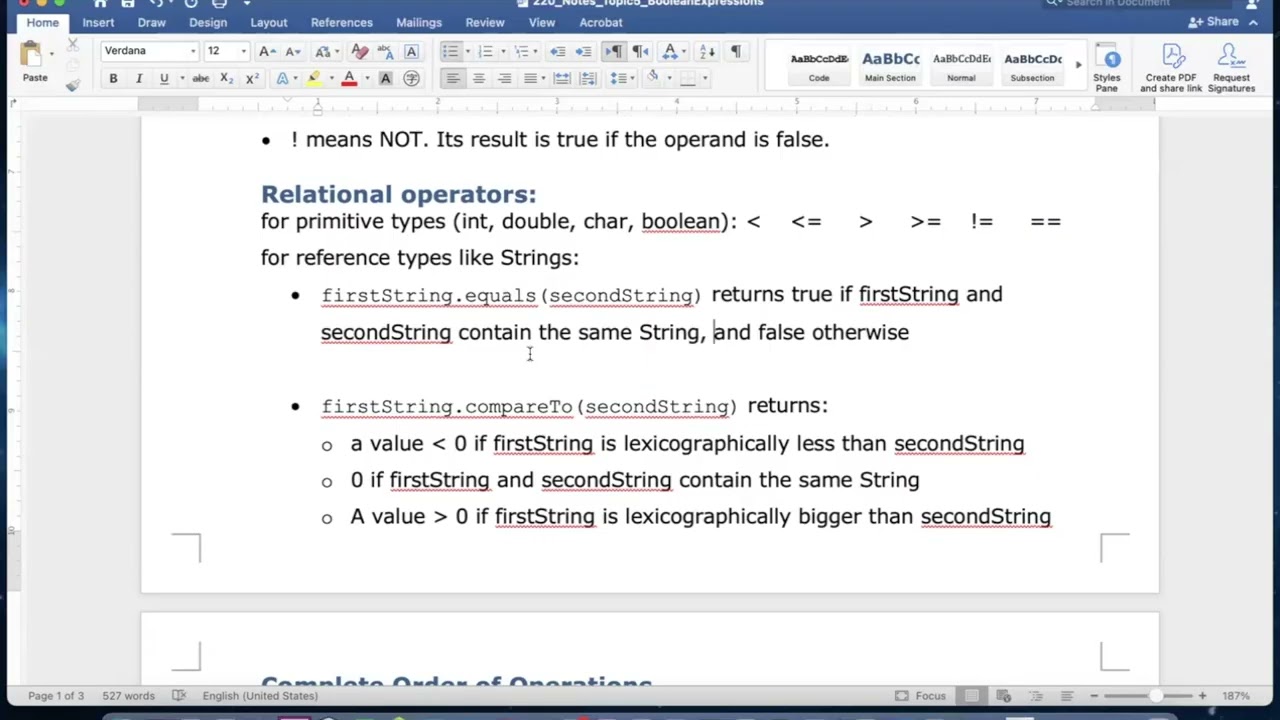
Task: Apply the red font color
Action: click(x=349, y=78)
